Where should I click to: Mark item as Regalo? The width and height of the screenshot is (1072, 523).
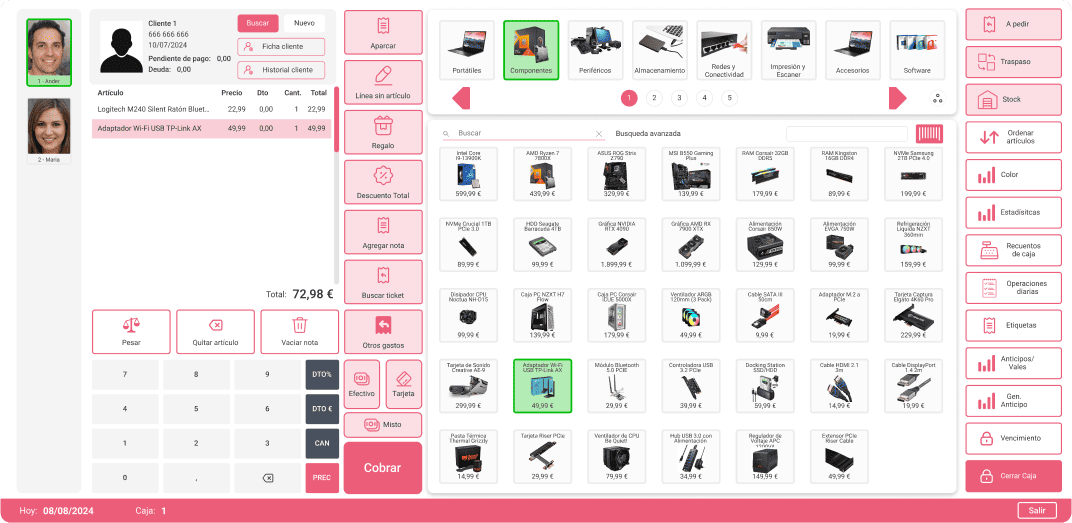tap(383, 132)
